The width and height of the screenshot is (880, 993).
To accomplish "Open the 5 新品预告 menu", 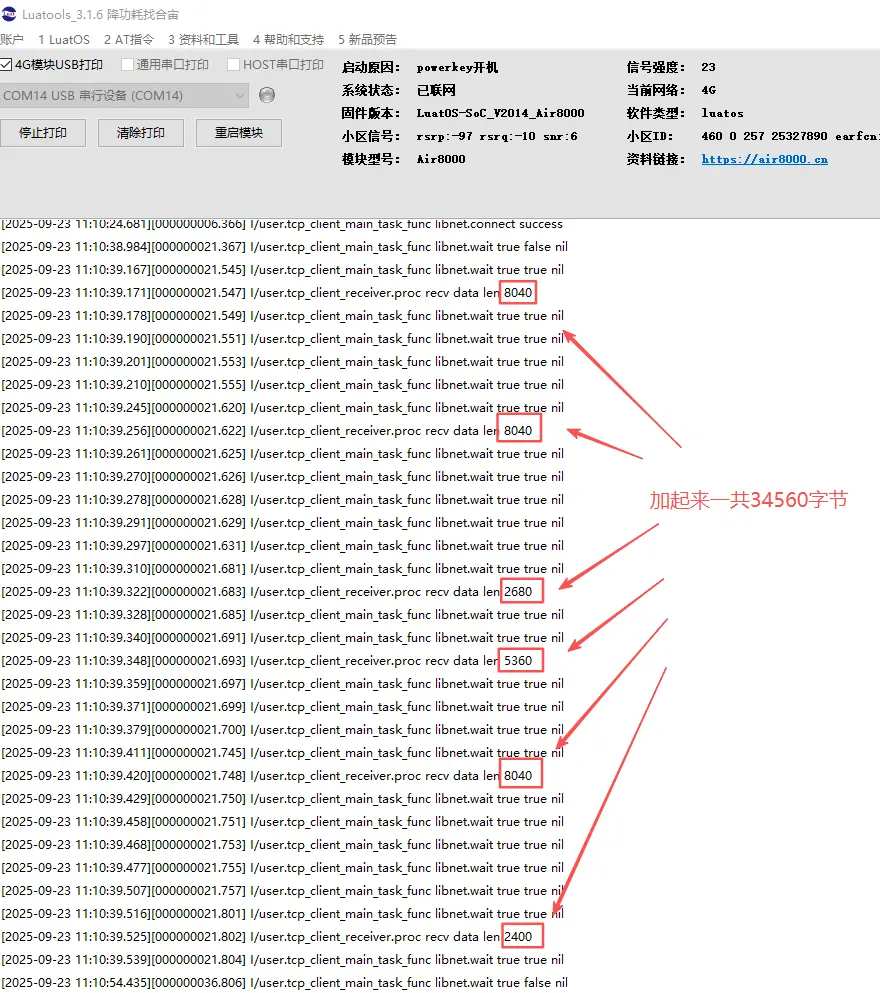I will pos(367,39).
